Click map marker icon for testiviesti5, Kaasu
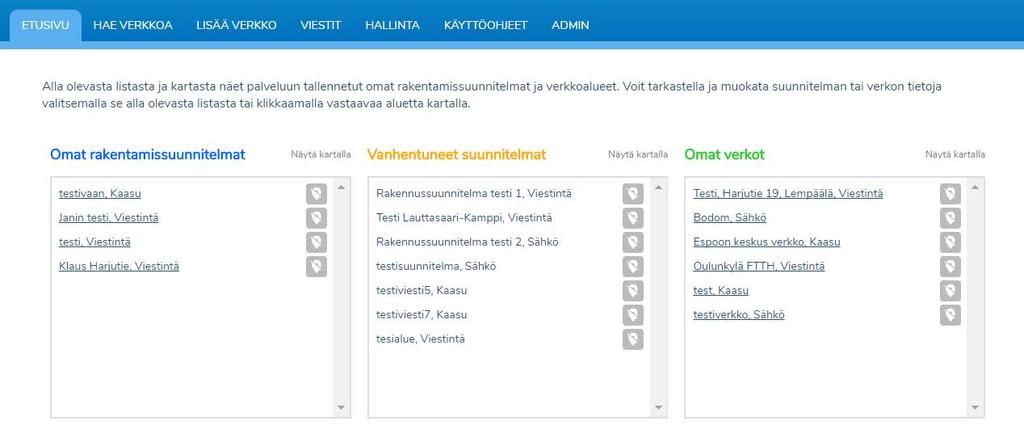 633,291
